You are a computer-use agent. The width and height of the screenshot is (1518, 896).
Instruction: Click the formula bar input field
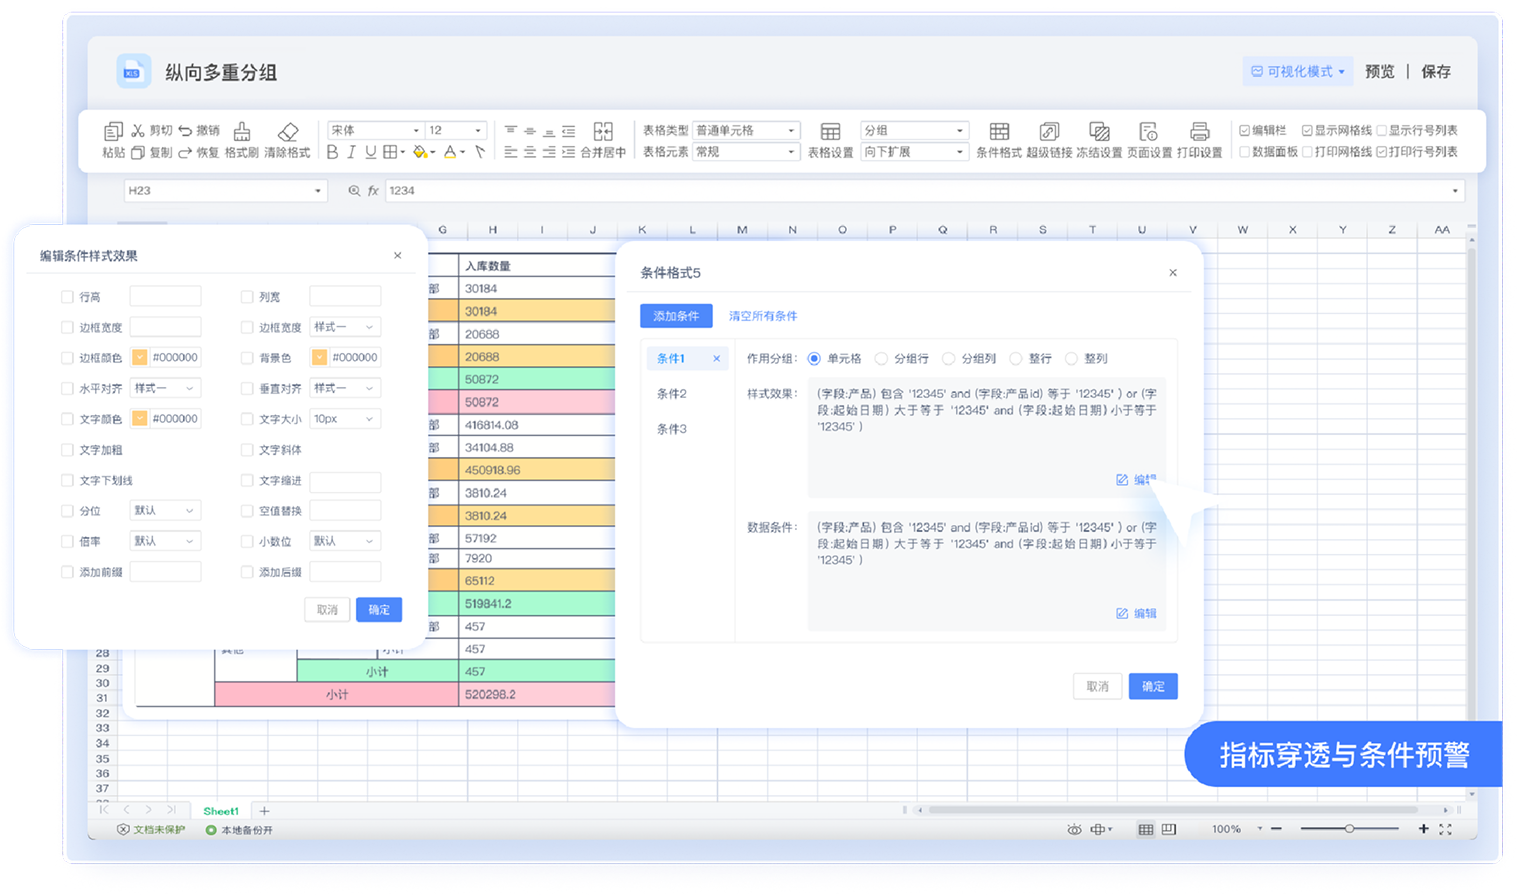(900, 190)
